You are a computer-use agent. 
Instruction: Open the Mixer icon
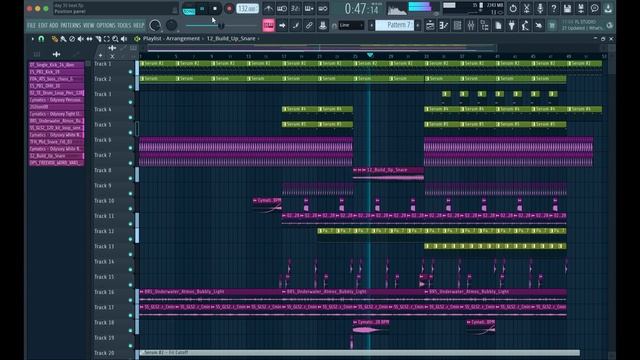(471, 25)
